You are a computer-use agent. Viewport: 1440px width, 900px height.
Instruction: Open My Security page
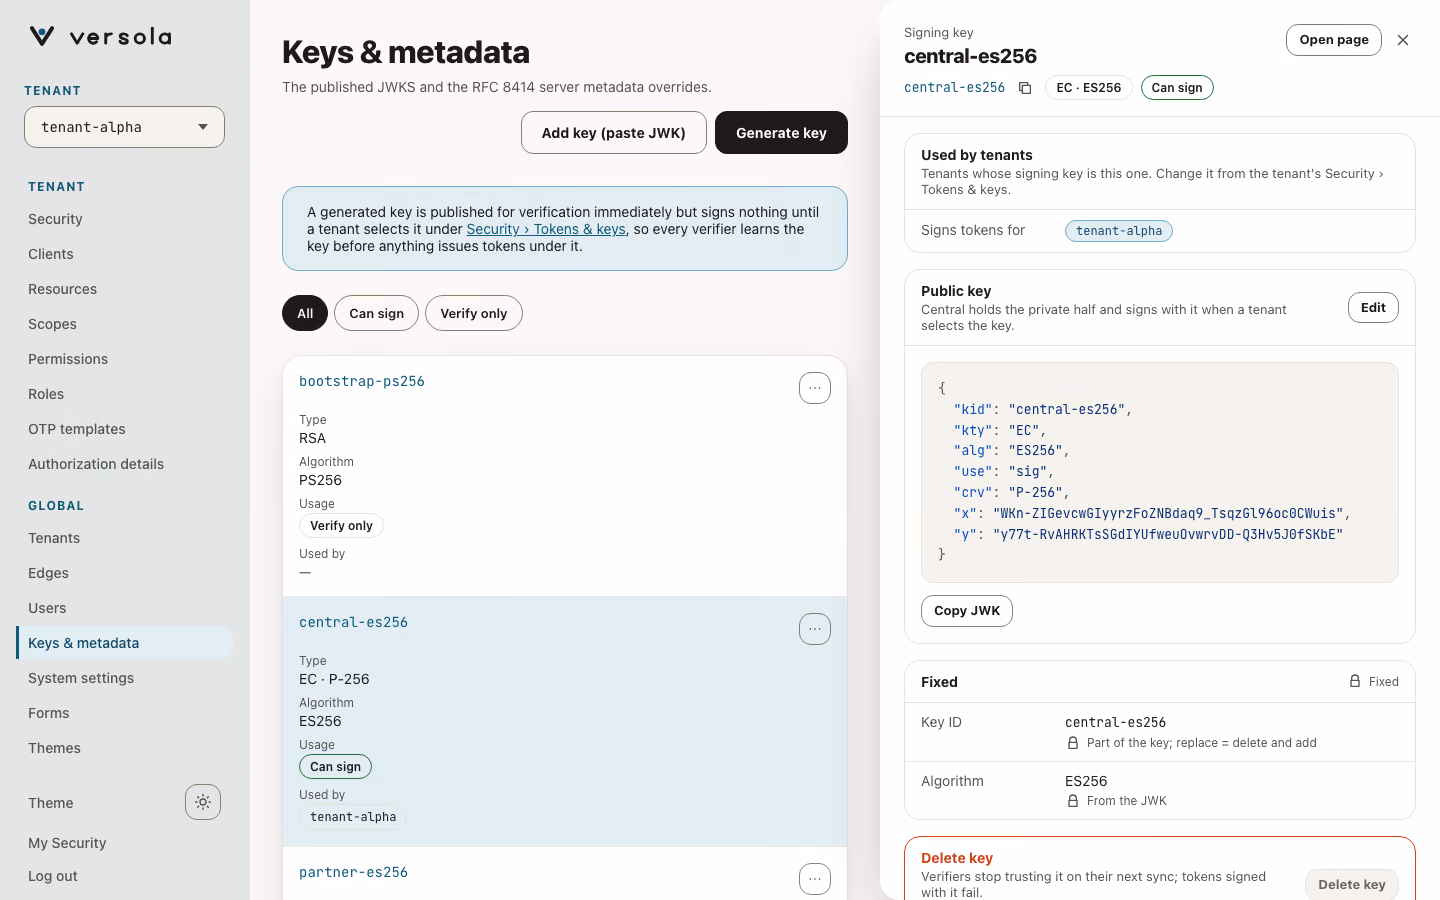click(x=67, y=843)
